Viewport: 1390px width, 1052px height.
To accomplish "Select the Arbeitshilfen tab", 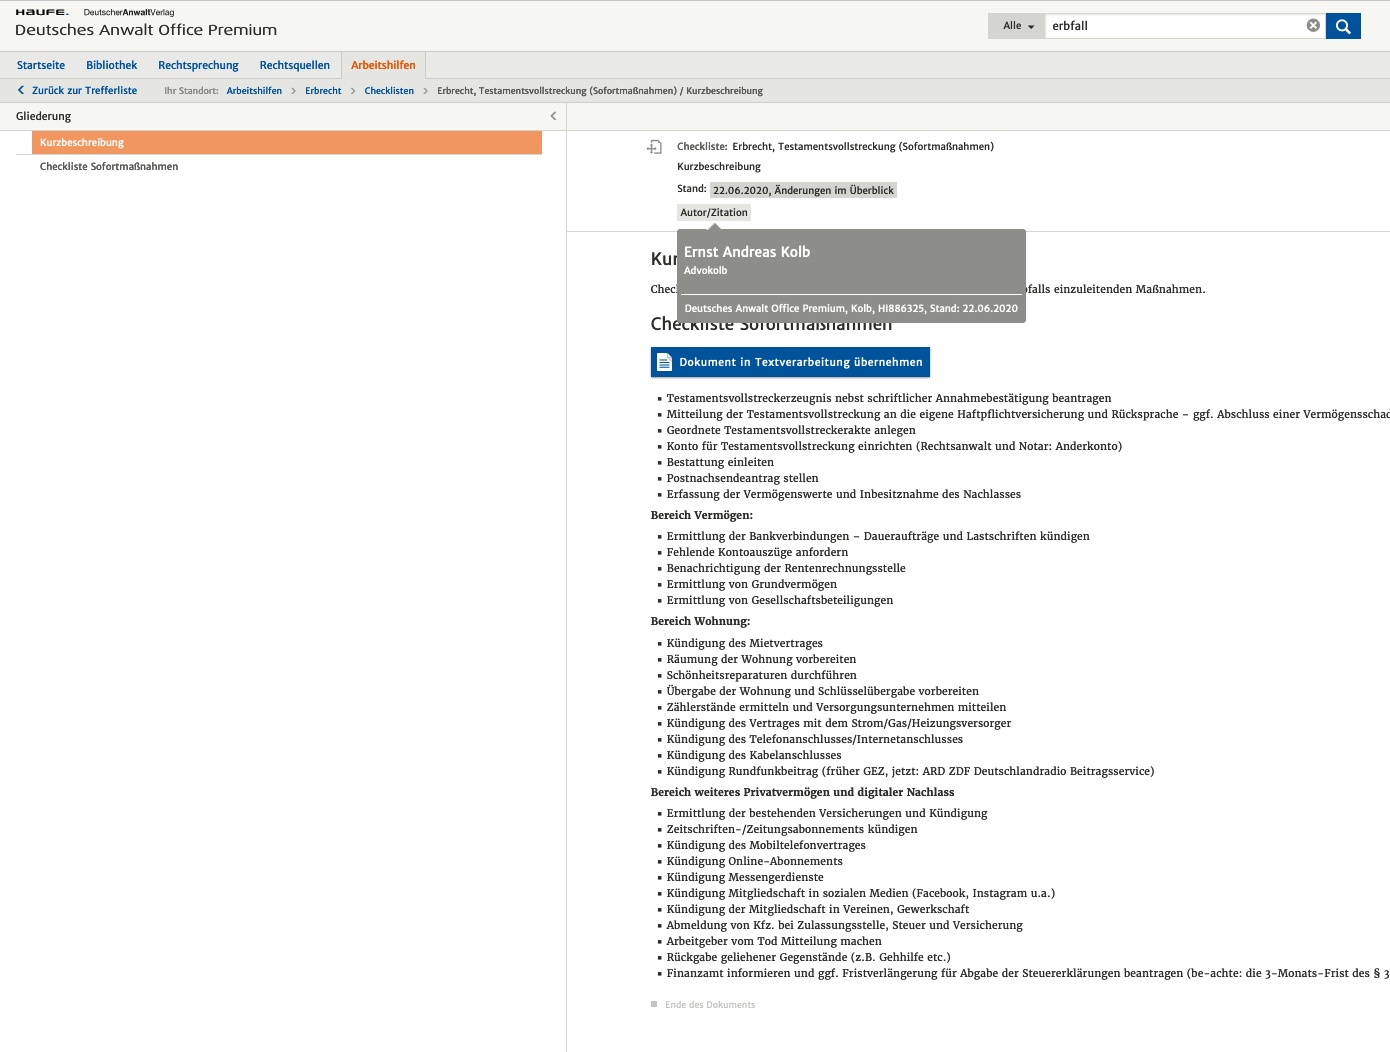I will click(383, 65).
